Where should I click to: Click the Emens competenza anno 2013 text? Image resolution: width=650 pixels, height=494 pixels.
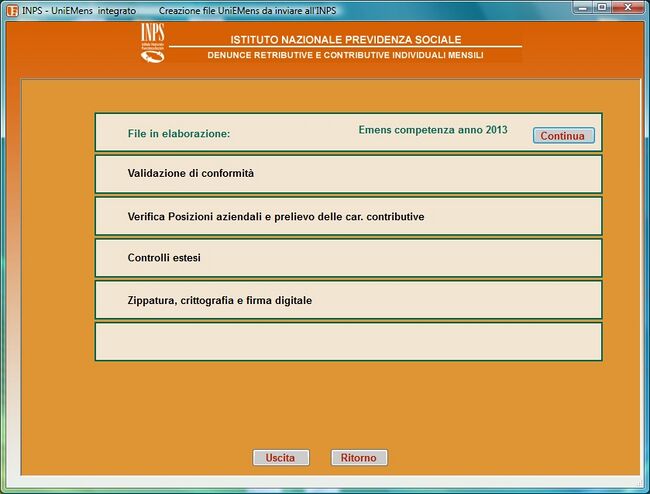point(432,130)
